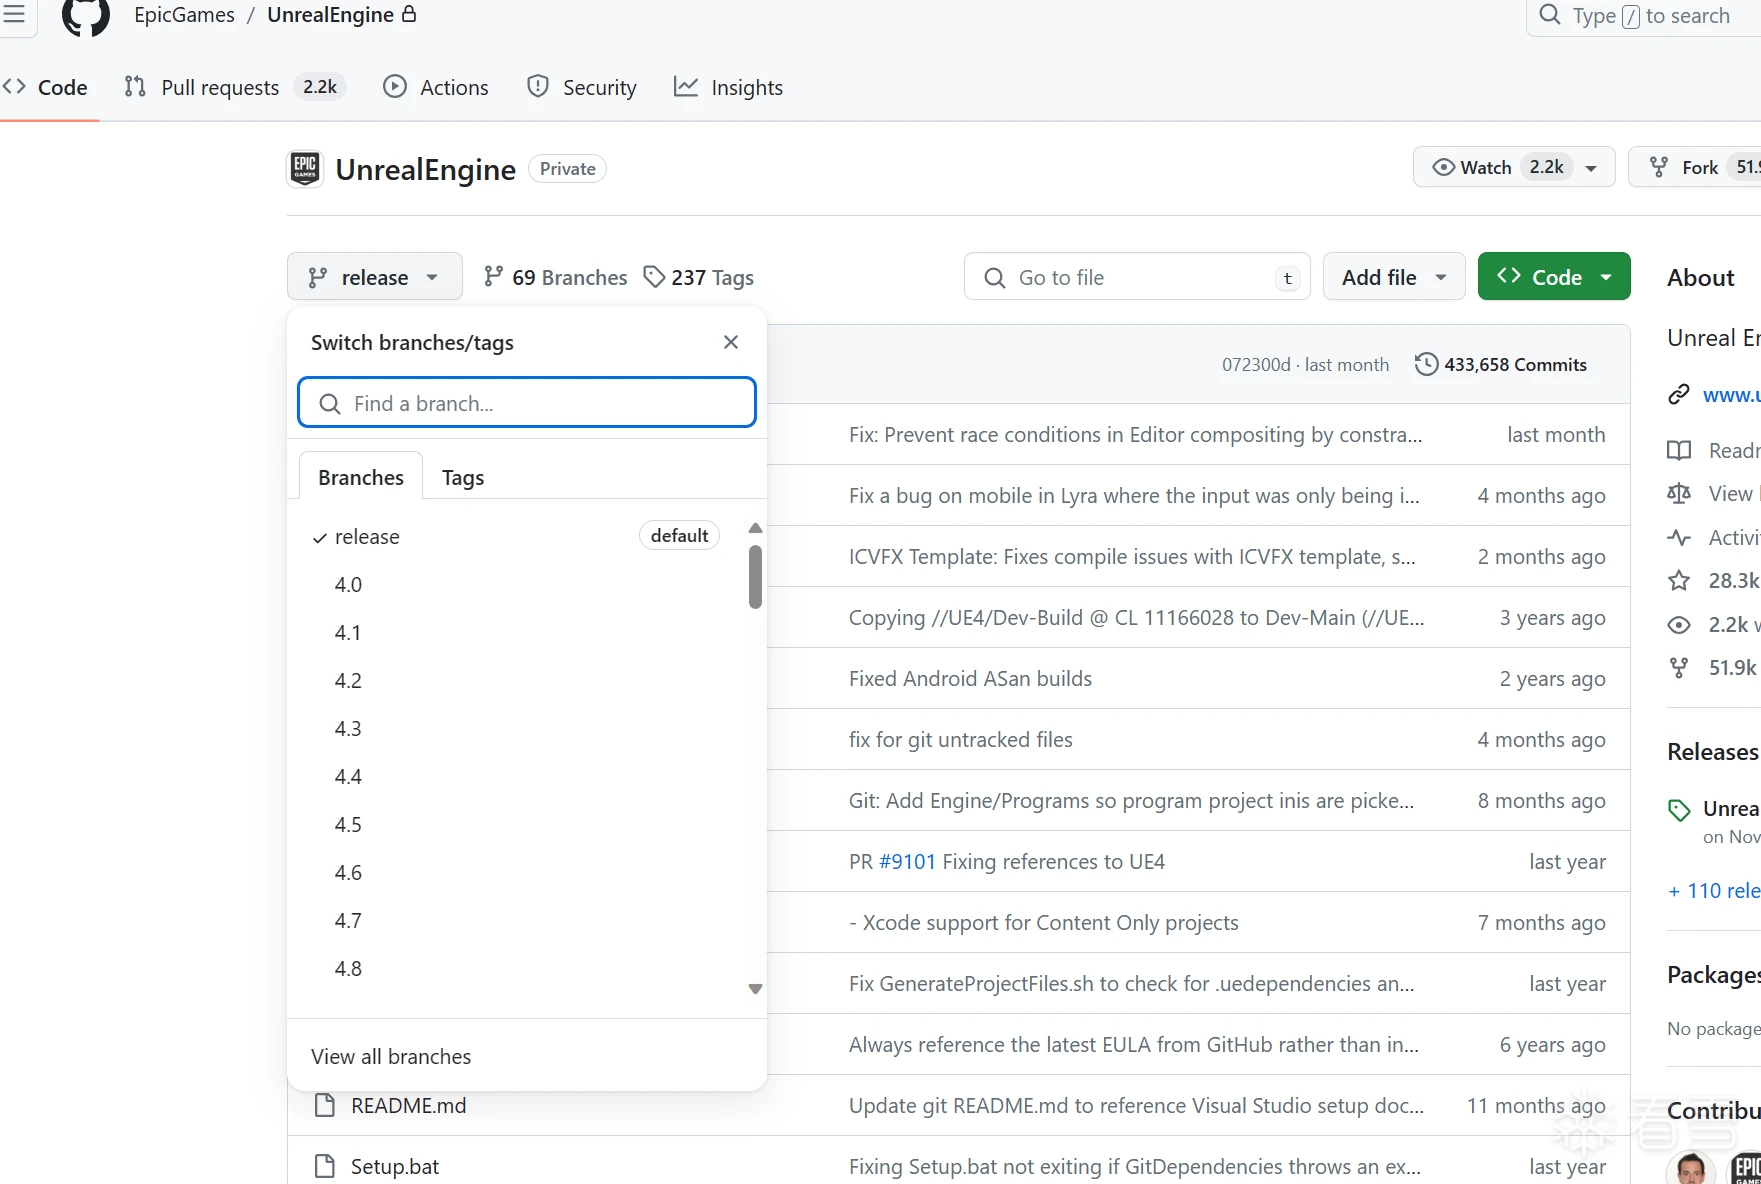The width and height of the screenshot is (1761, 1184).
Task: Toggle the release branch selector dropdown
Action: 374,277
